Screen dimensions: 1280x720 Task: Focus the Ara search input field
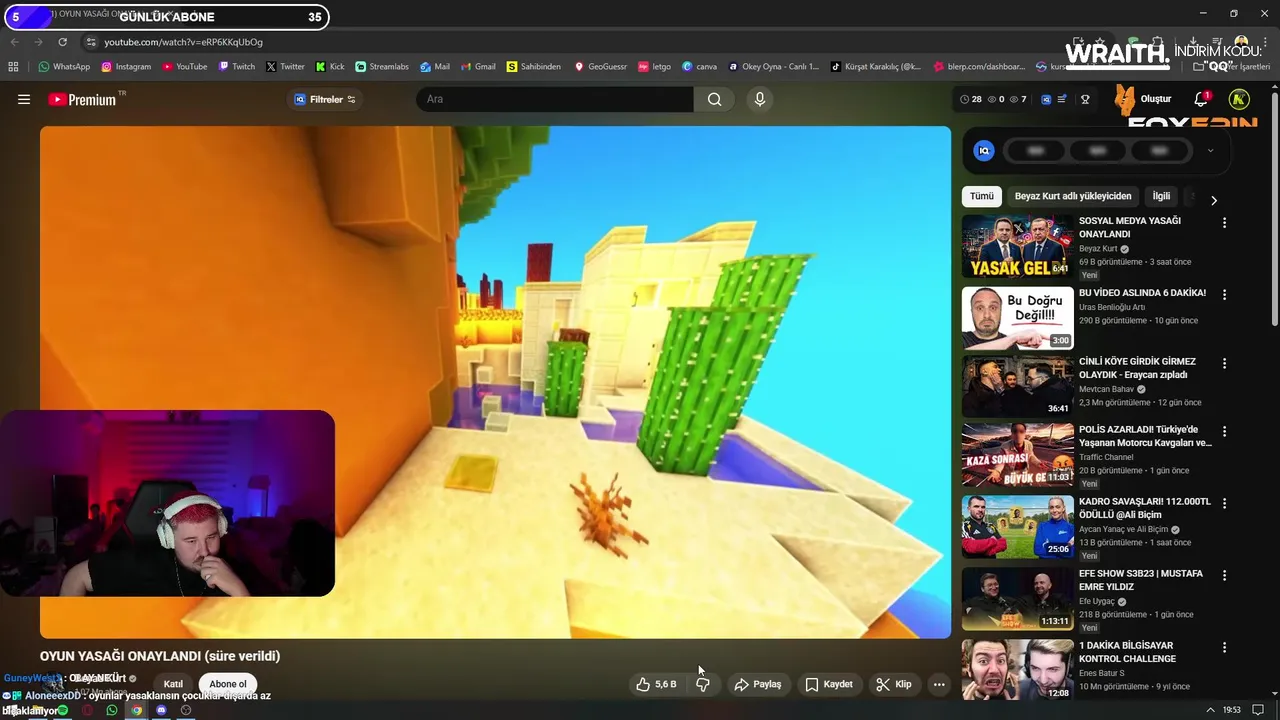coord(555,99)
